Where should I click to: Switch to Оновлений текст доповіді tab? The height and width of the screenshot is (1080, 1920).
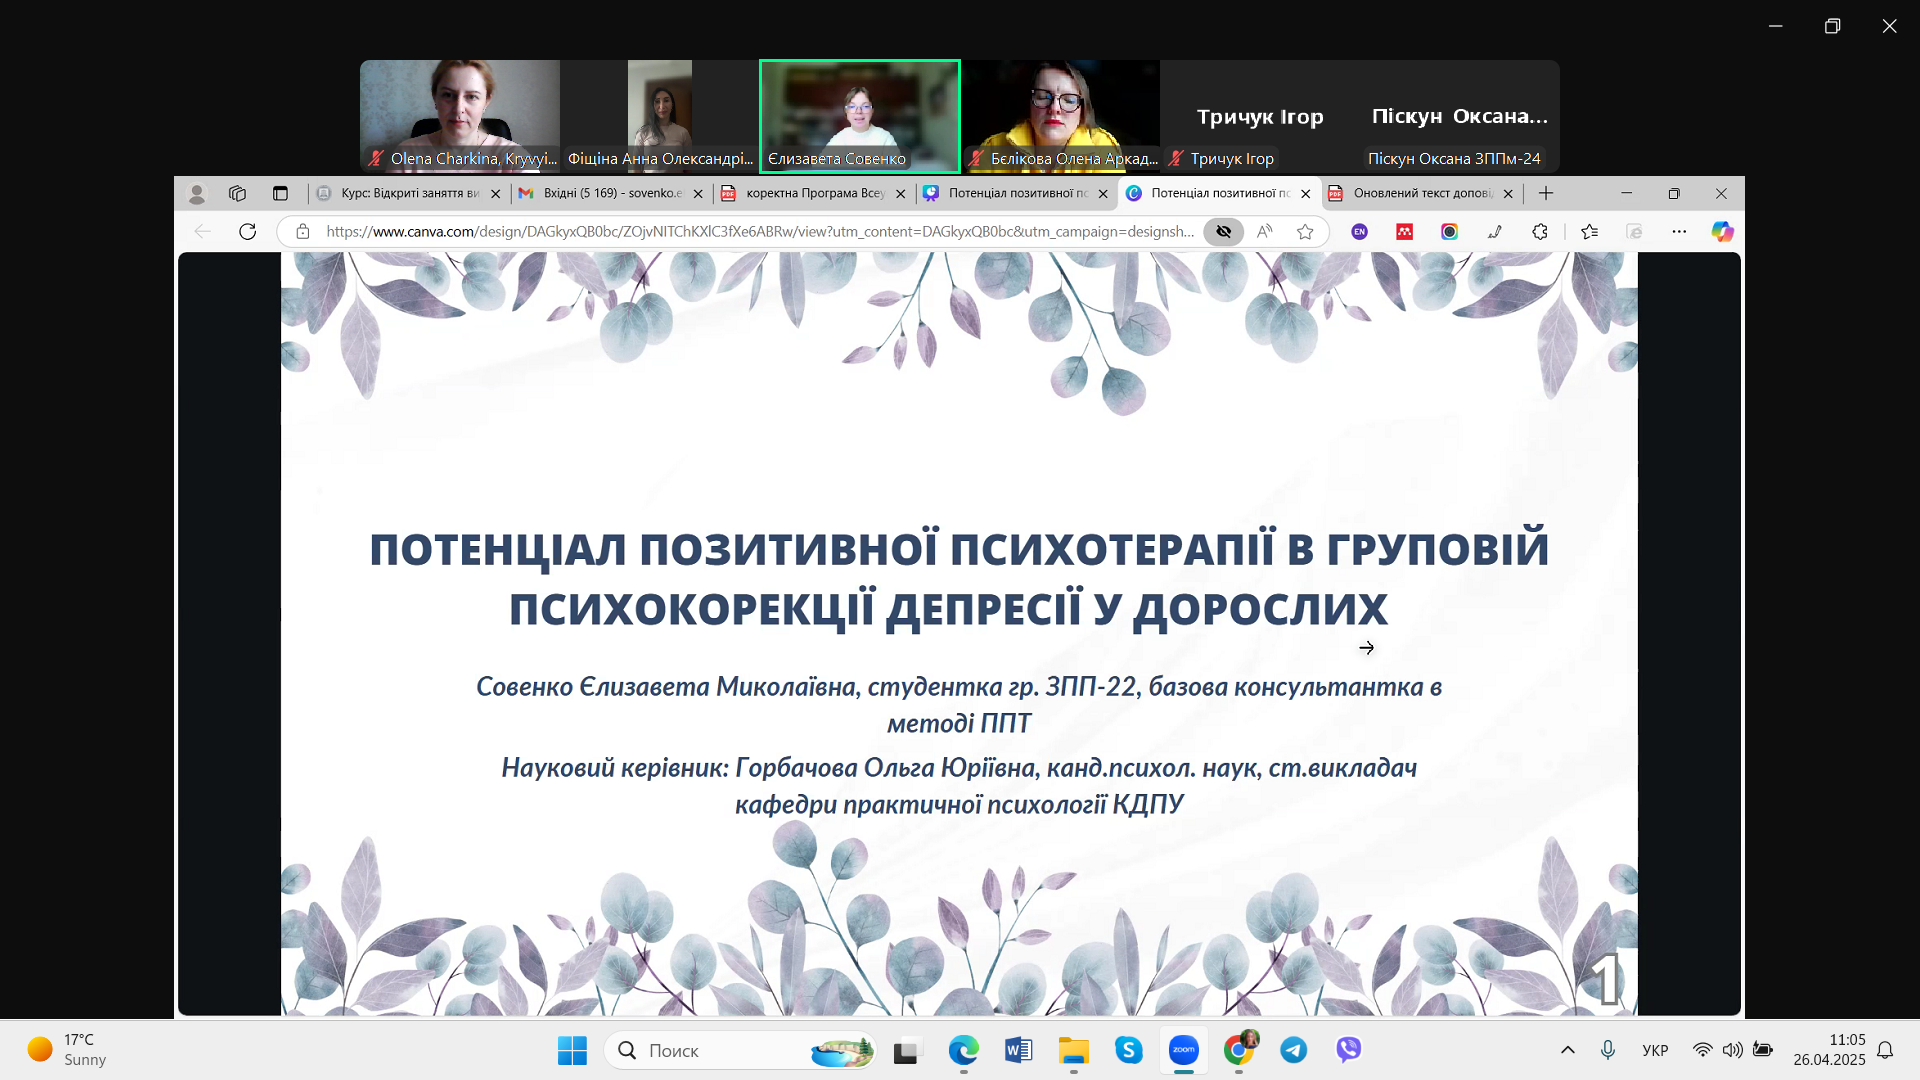pos(1420,194)
